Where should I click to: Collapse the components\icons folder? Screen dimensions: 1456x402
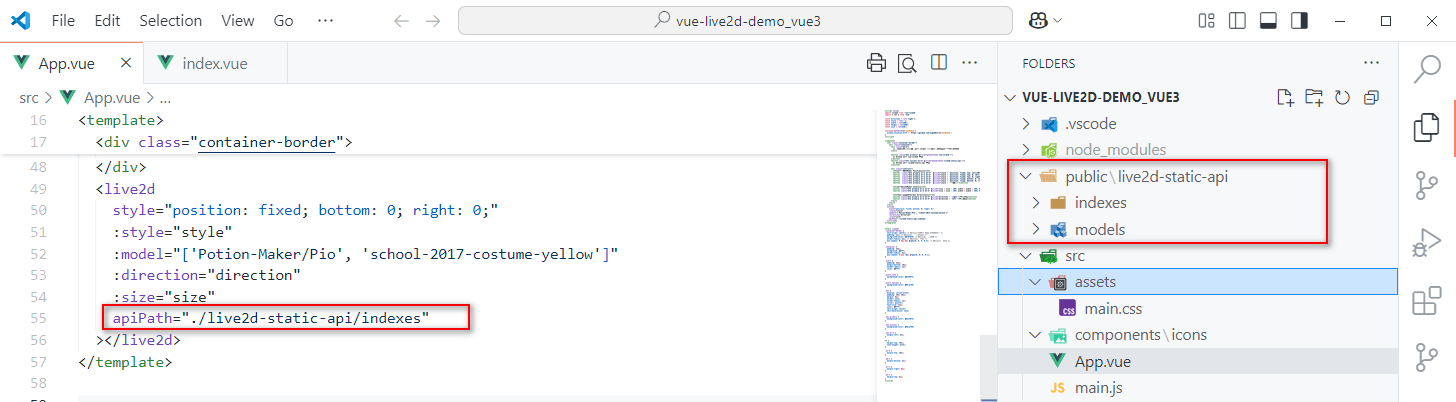point(1034,335)
